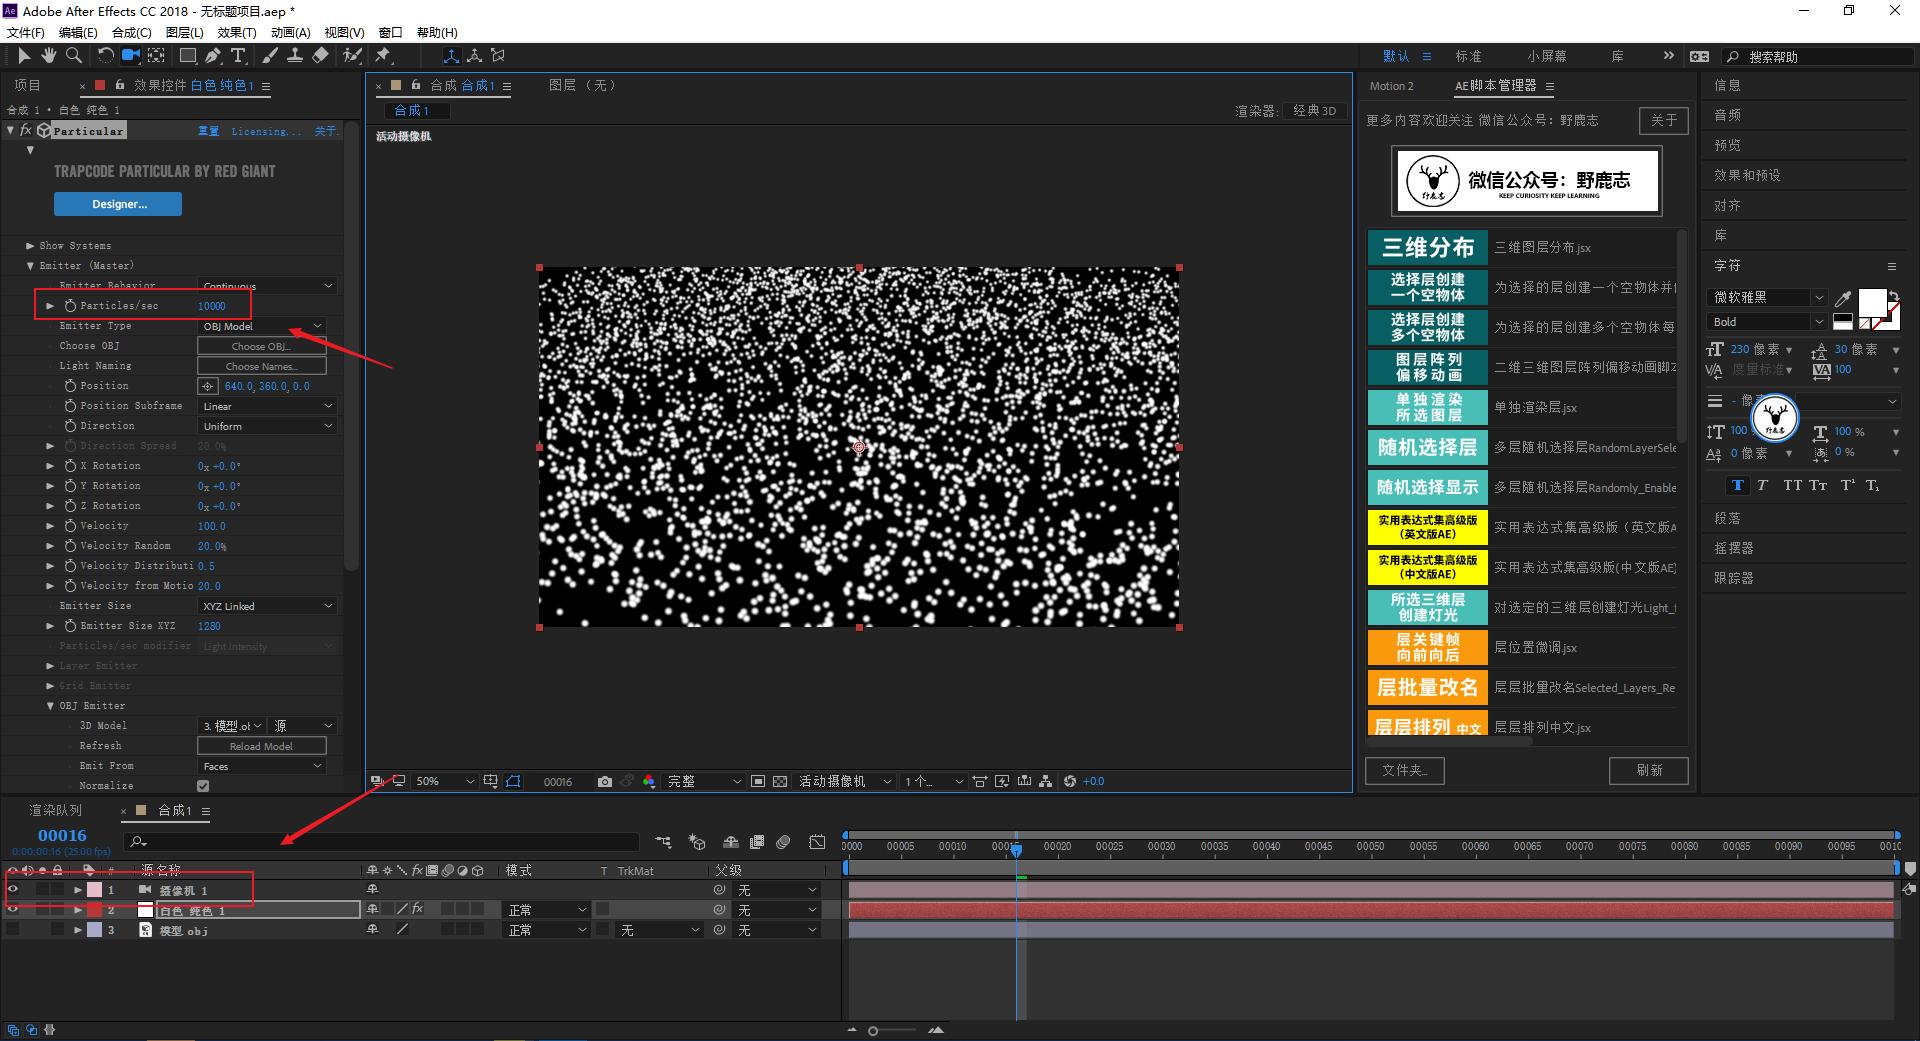Expand the Velocity property triangle
The height and width of the screenshot is (1041, 1920).
pyautogui.click(x=50, y=526)
